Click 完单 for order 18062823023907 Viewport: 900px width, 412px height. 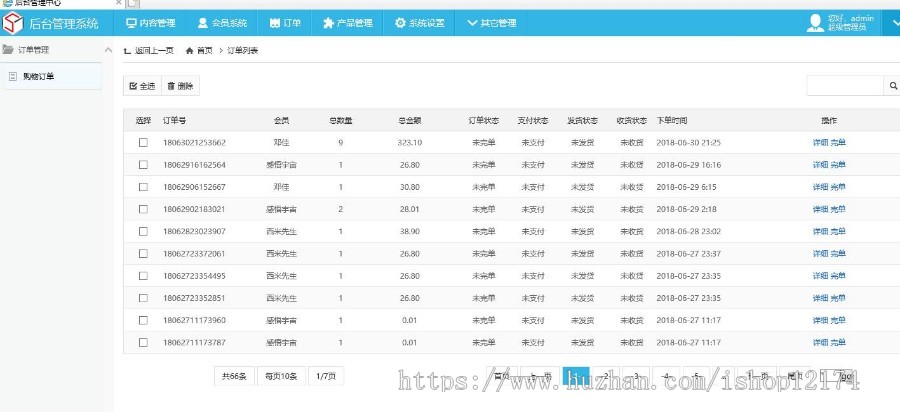click(x=838, y=231)
